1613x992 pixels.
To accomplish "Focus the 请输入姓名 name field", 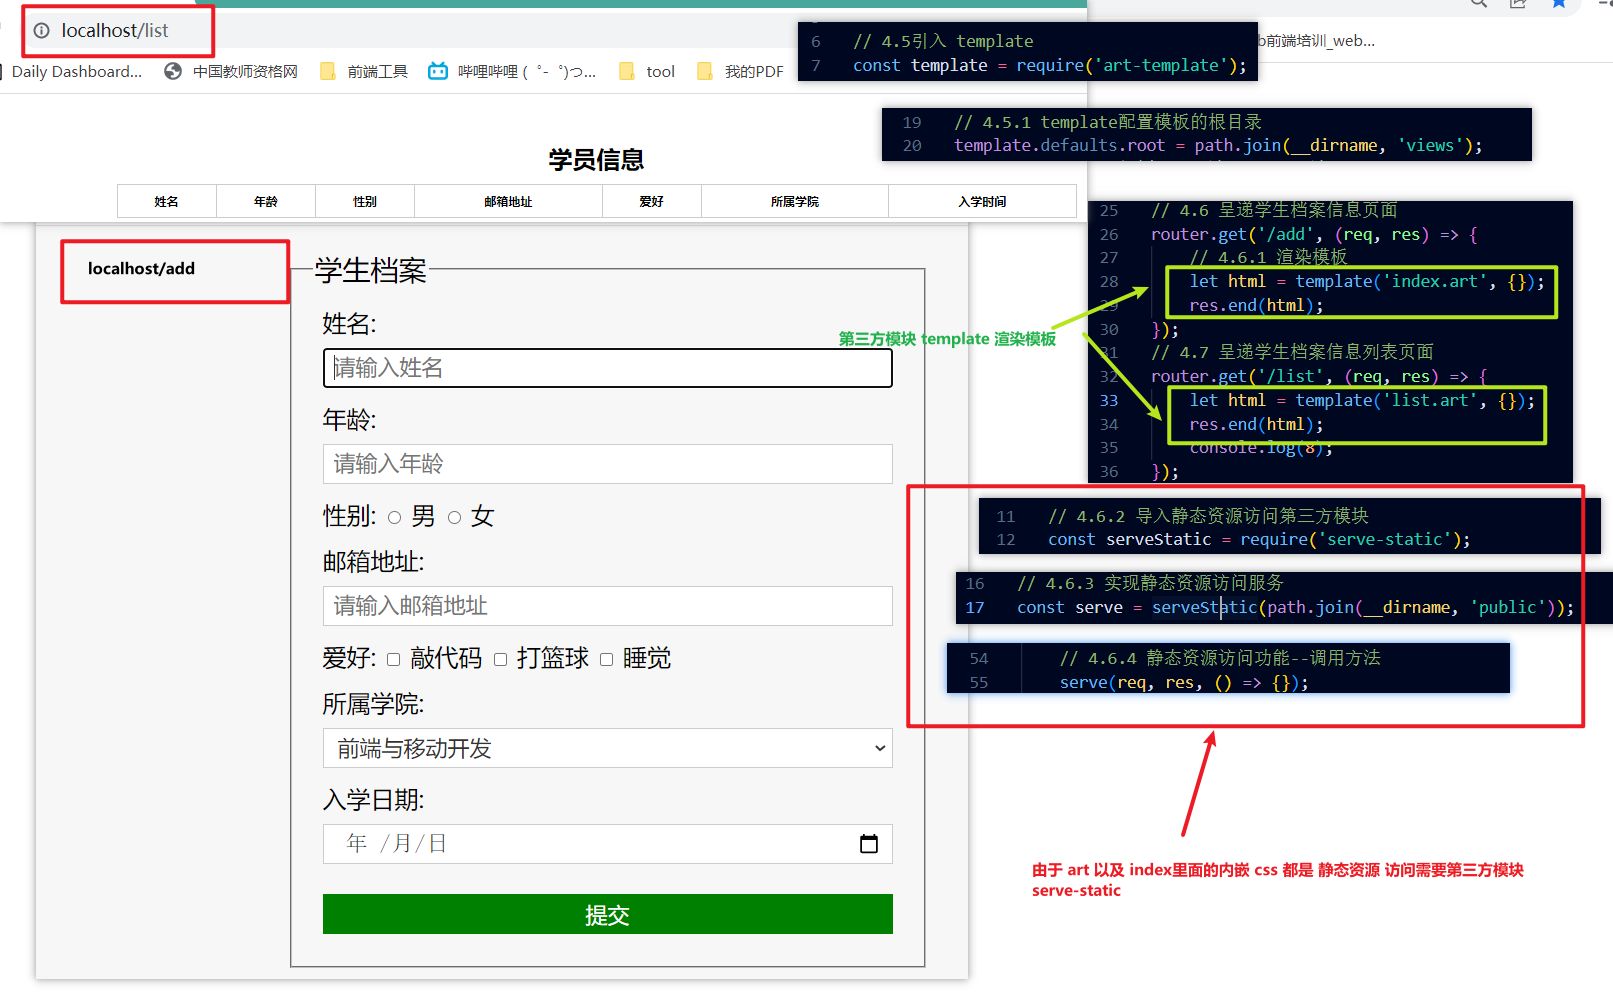I will coord(608,368).
